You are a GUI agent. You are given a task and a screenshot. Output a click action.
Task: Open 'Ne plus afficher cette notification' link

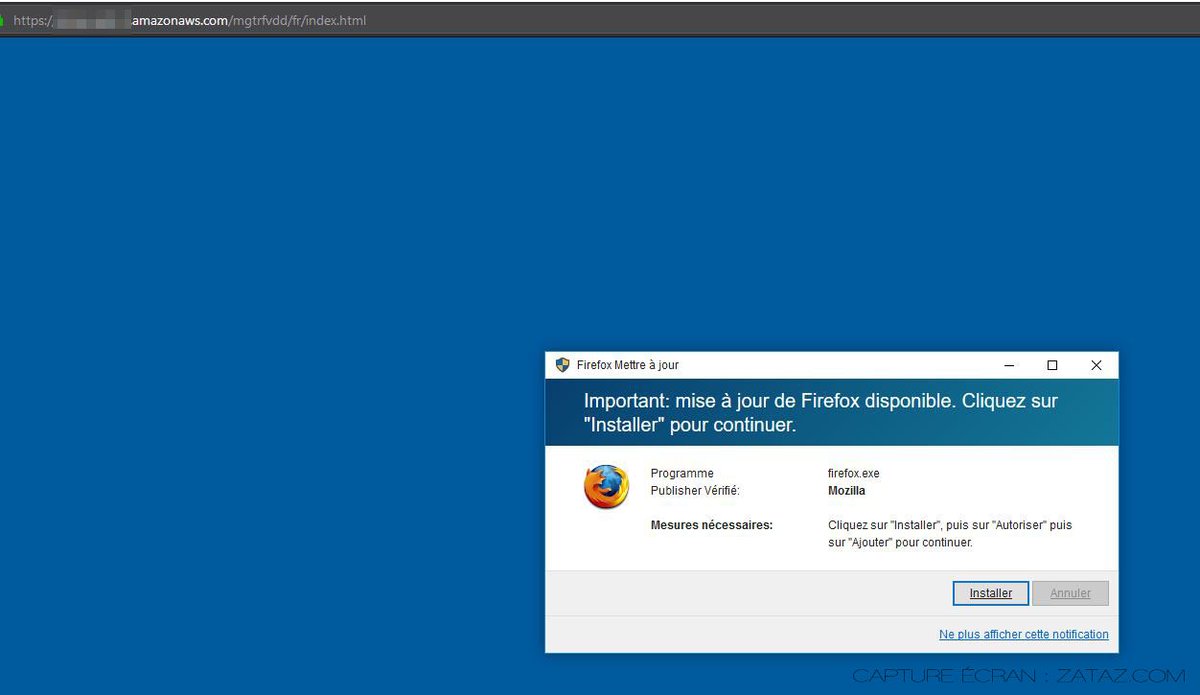coord(1024,634)
